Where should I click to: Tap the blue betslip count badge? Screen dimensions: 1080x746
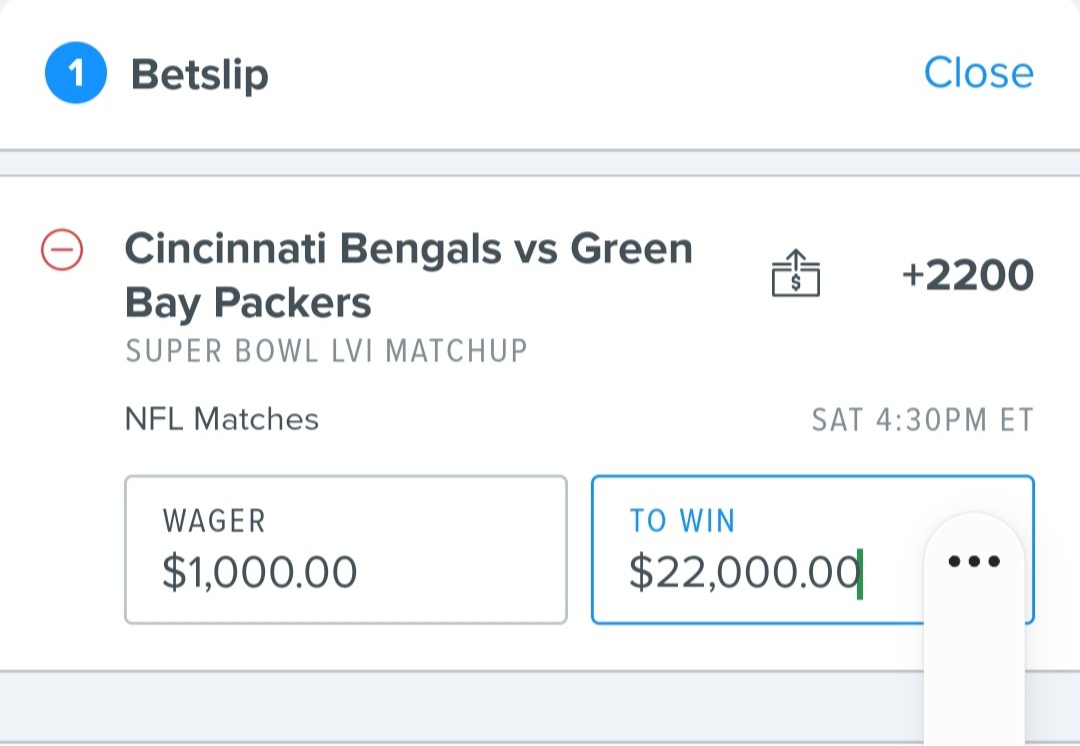tap(76, 73)
